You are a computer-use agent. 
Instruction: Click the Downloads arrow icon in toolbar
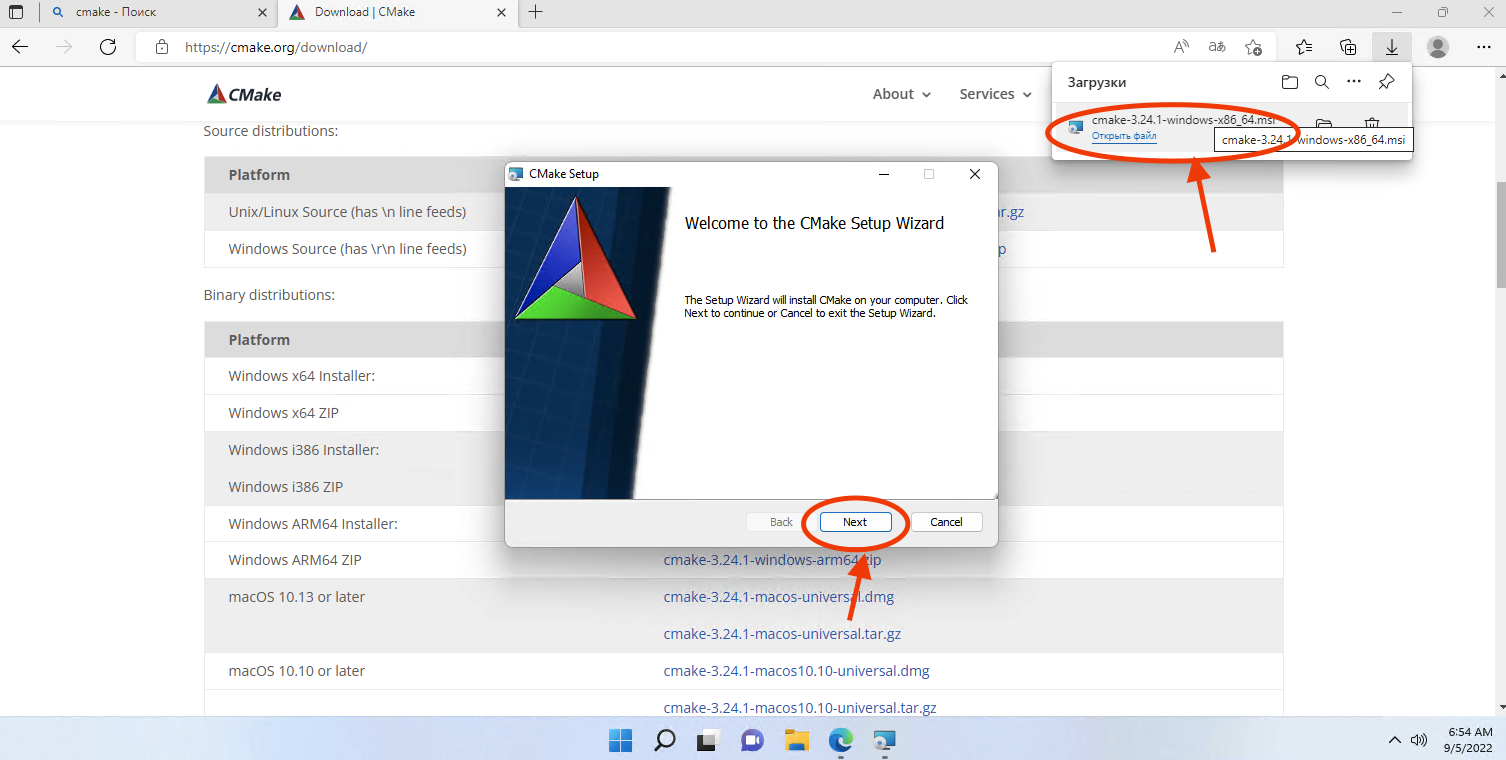click(1391, 47)
